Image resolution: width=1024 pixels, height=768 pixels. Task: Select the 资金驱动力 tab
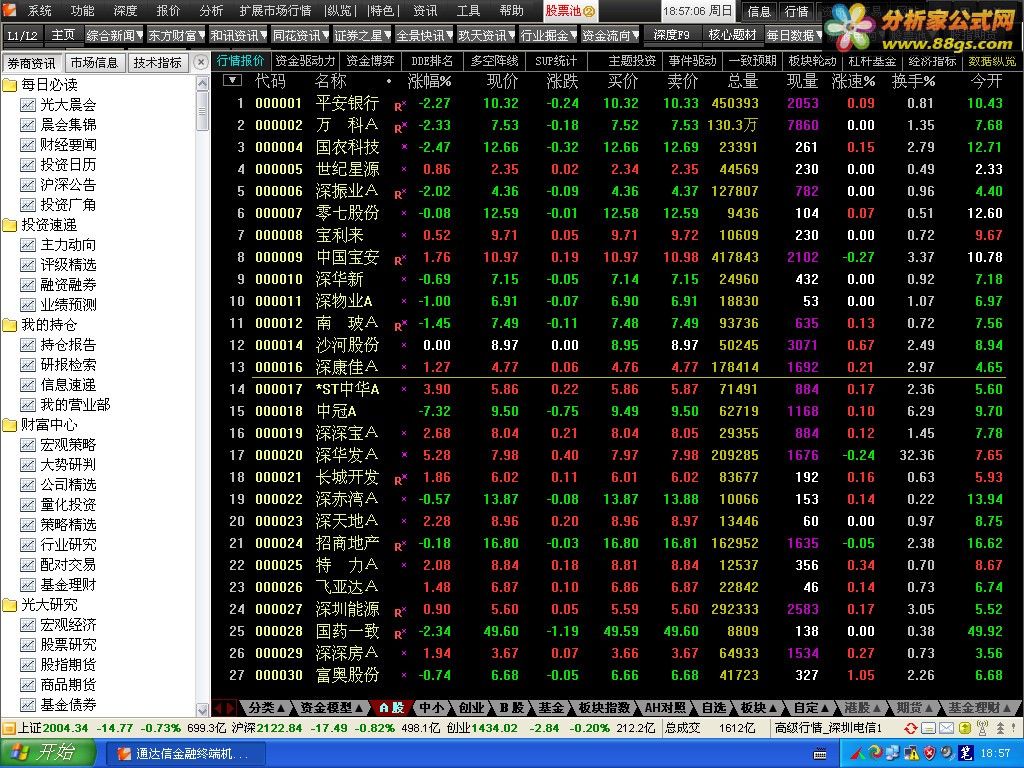coord(305,61)
